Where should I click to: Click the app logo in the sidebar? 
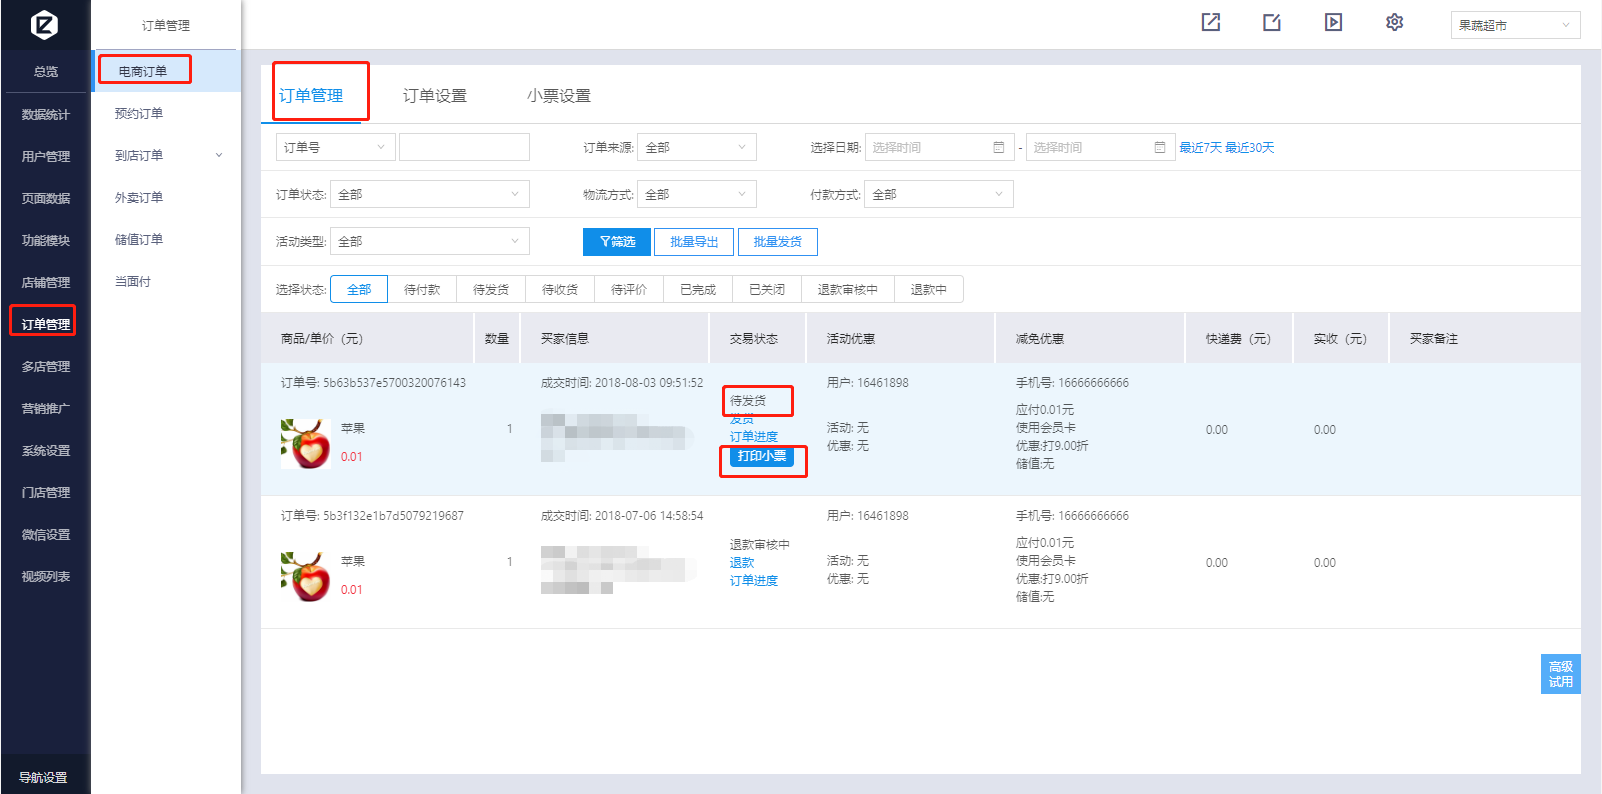coord(45,24)
